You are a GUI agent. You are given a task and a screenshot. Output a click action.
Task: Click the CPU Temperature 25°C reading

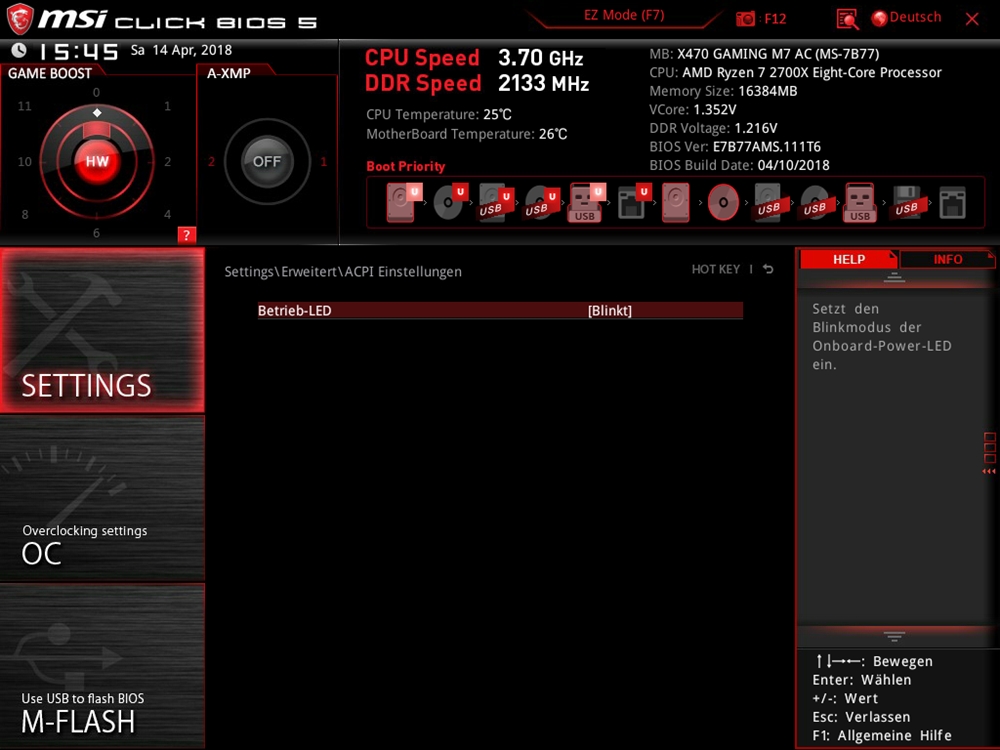tap(439, 115)
